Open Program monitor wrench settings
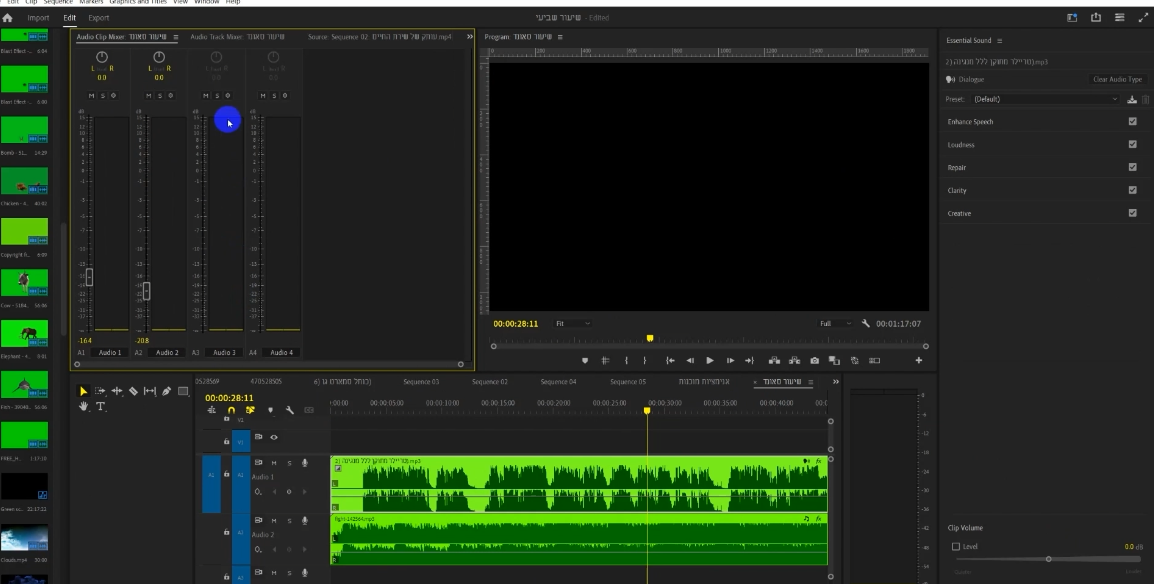 [x=866, y=324]
